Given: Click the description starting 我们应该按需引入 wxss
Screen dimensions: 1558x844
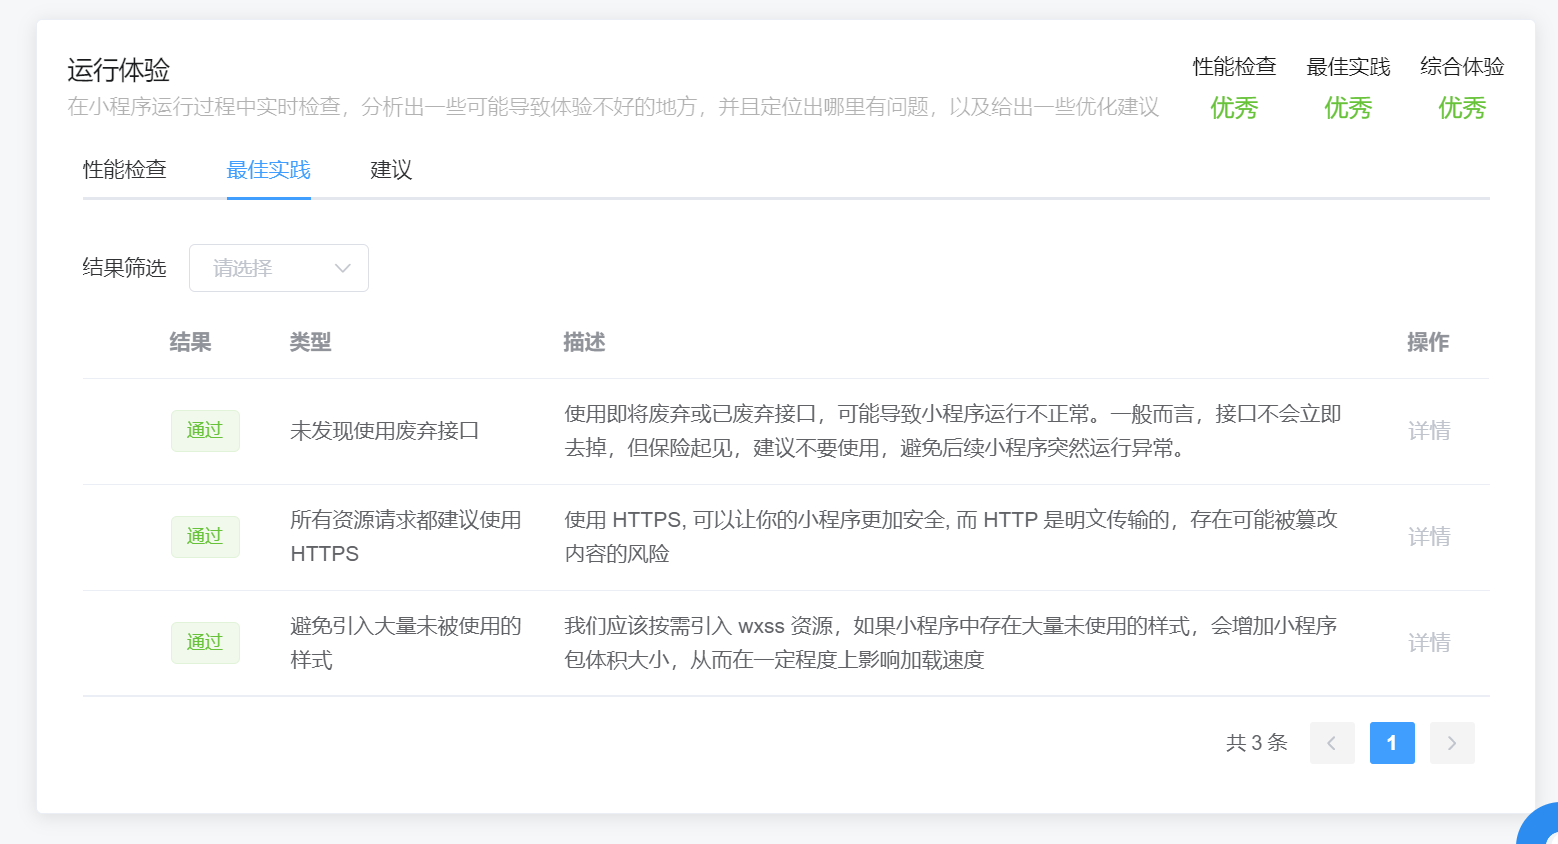Looking at the screenshot, I should (951, 643).
